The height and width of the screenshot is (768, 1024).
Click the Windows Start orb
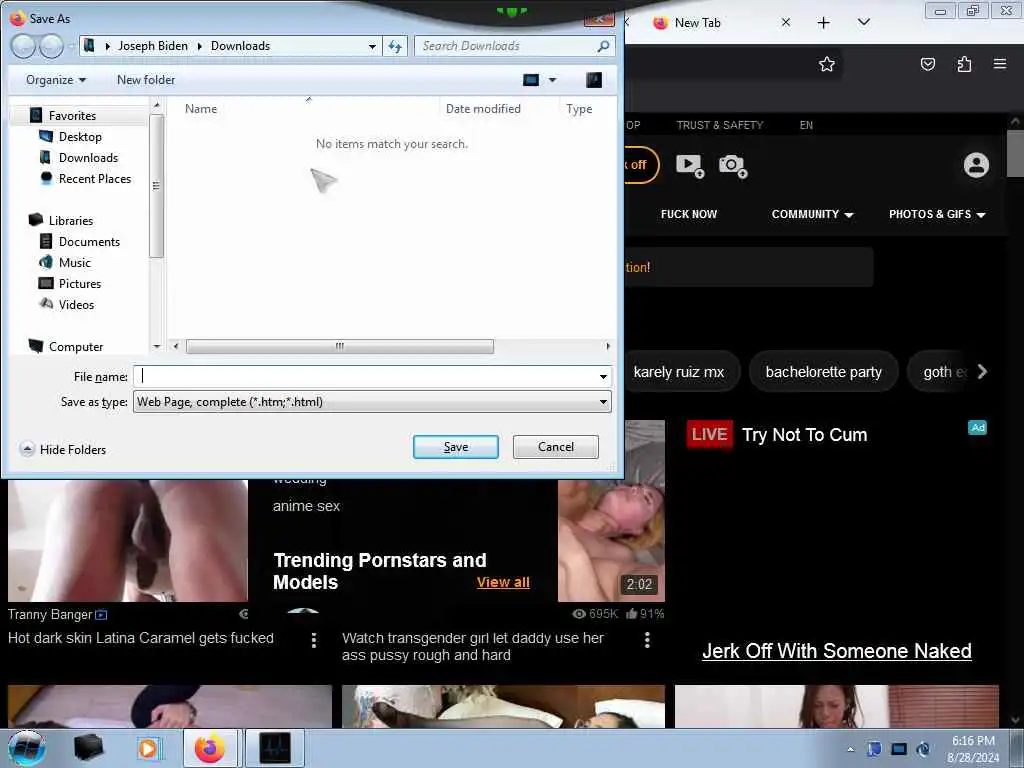[26, 748]
